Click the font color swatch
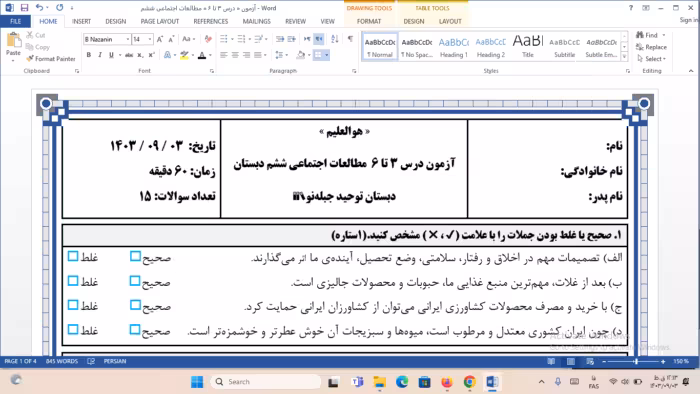Screen dimensions: 700x394 202,55
